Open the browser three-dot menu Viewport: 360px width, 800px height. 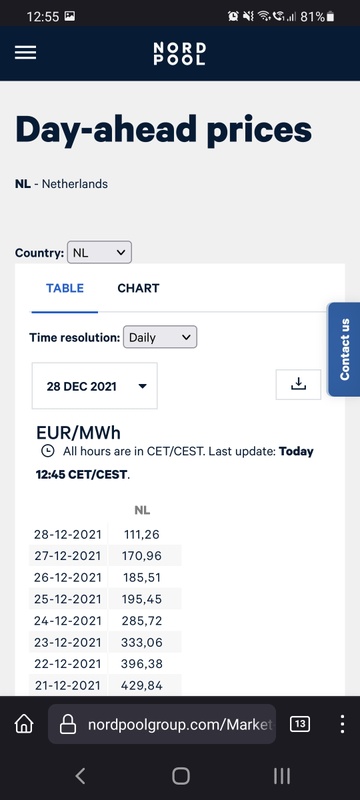click(342, 723)
